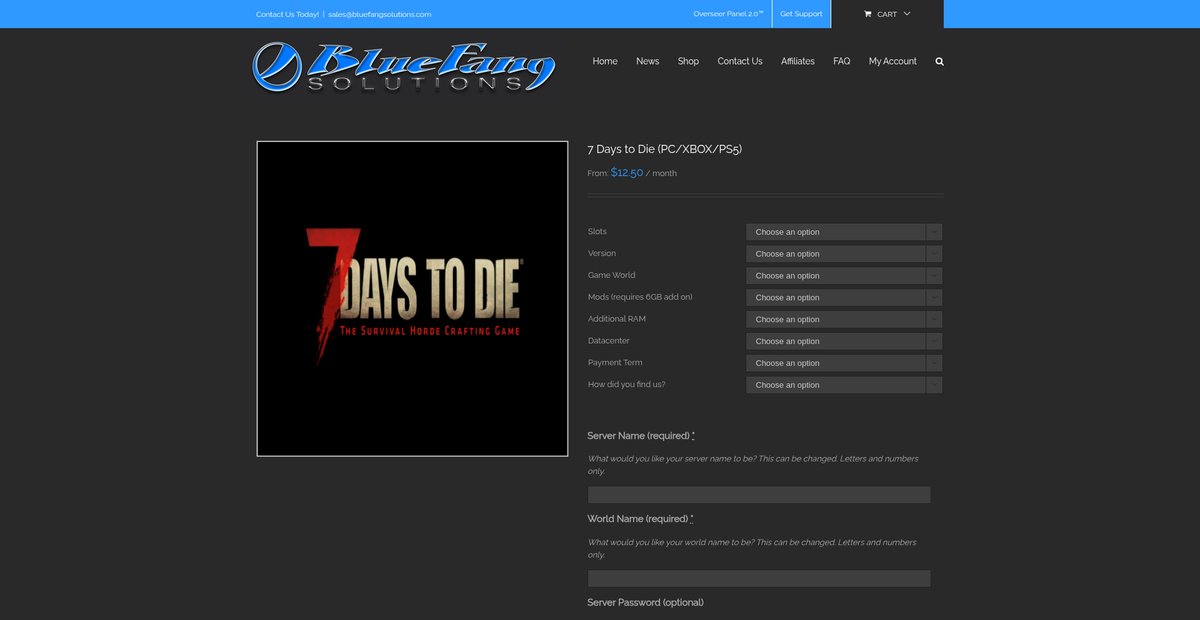1200x620 pixels.
Task: Open the FAQ menu item
Action: [x=842, y=61]
